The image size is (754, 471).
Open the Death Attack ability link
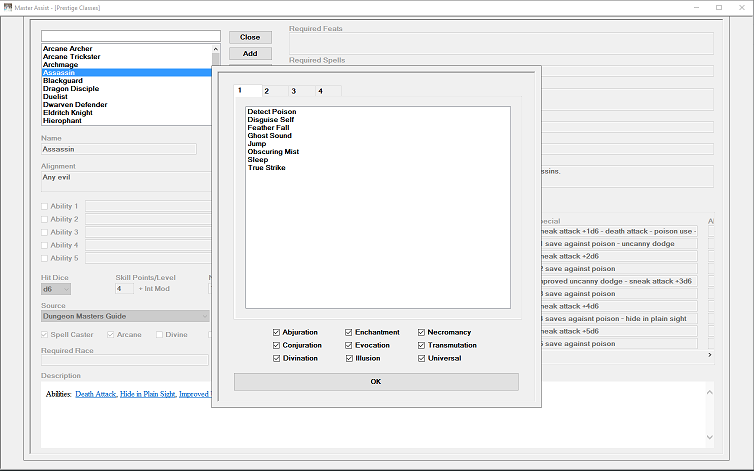(x=96, y=394)
